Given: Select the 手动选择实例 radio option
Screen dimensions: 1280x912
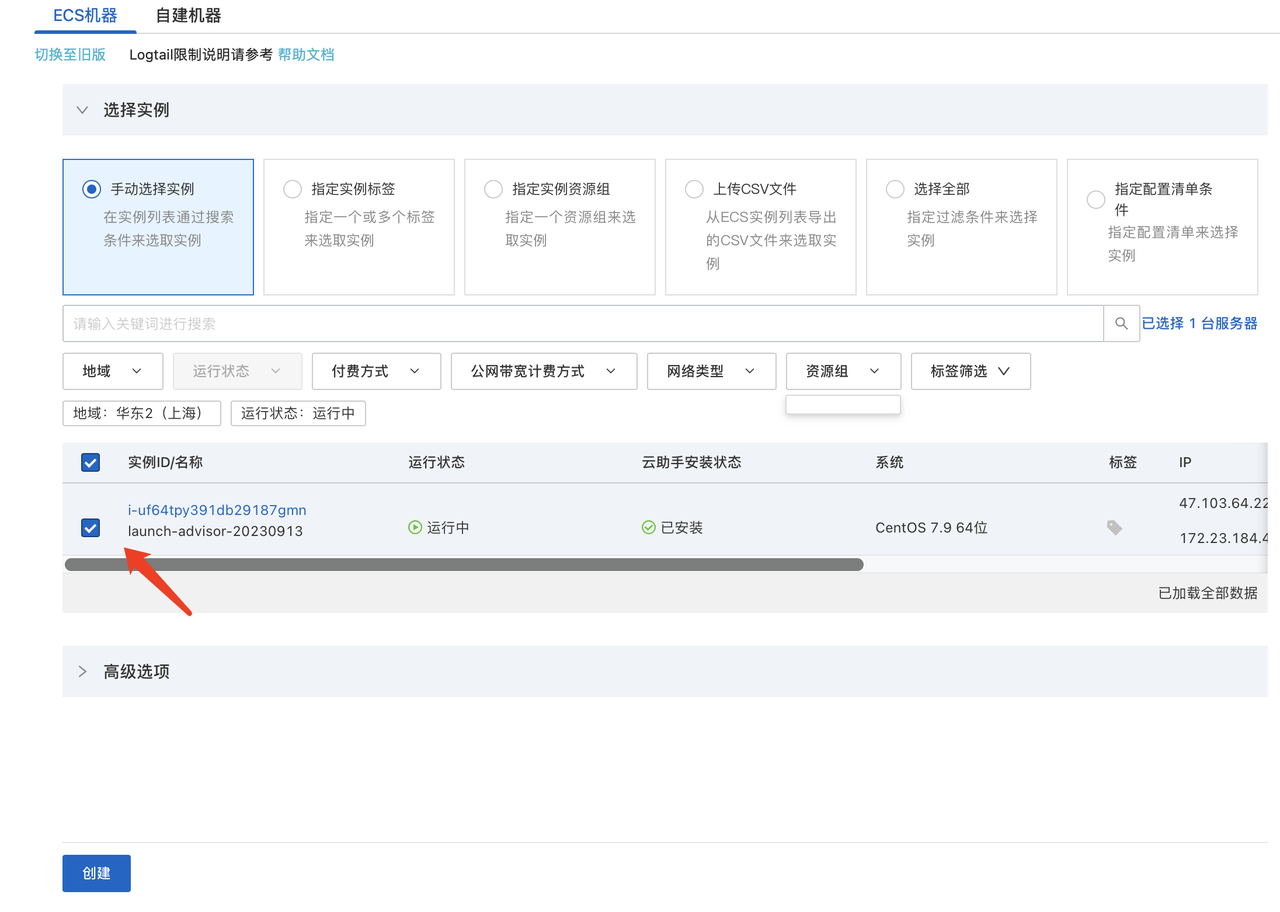Looking at the screenshot, I should [x=92, y=189].
